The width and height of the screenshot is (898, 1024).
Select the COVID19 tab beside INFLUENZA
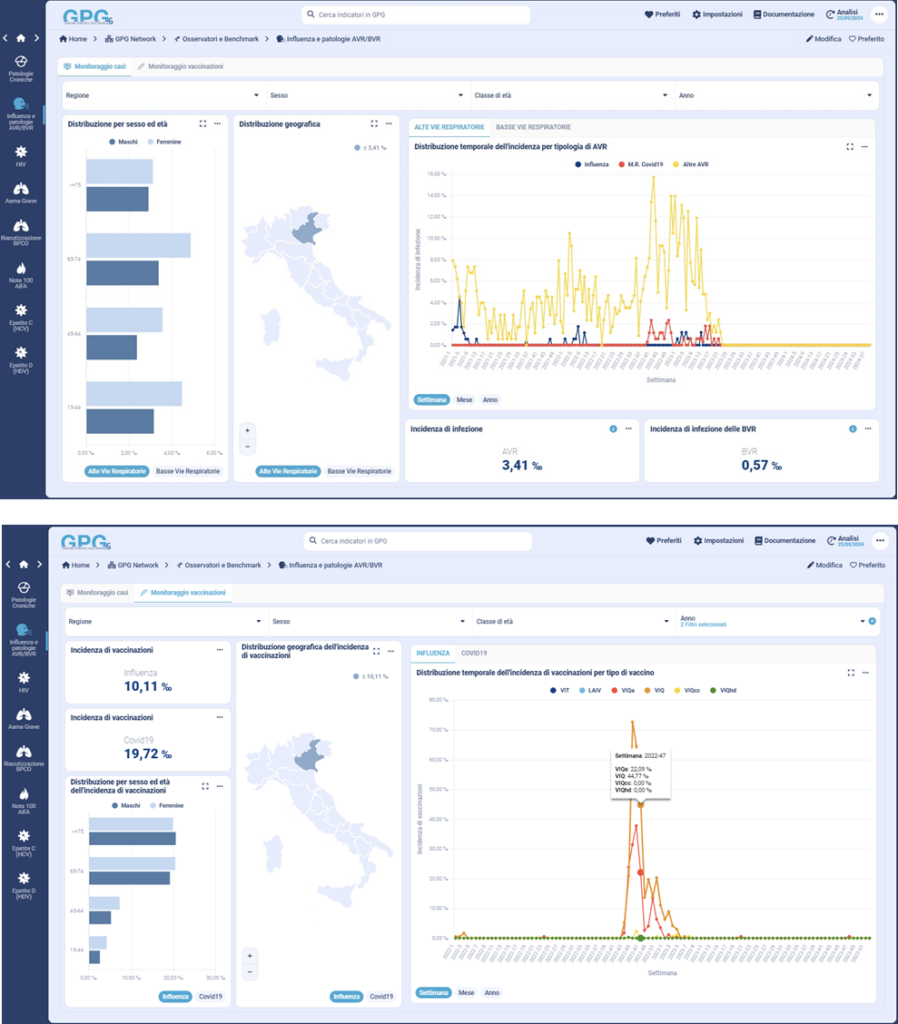pos(474,653)
